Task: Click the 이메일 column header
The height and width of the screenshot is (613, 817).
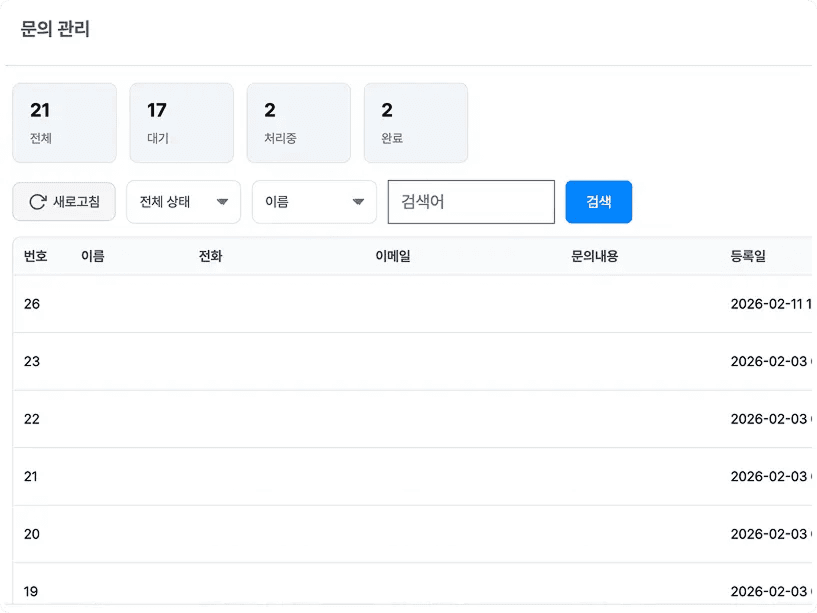Action: pyautogui.click(x=393, y=256)
